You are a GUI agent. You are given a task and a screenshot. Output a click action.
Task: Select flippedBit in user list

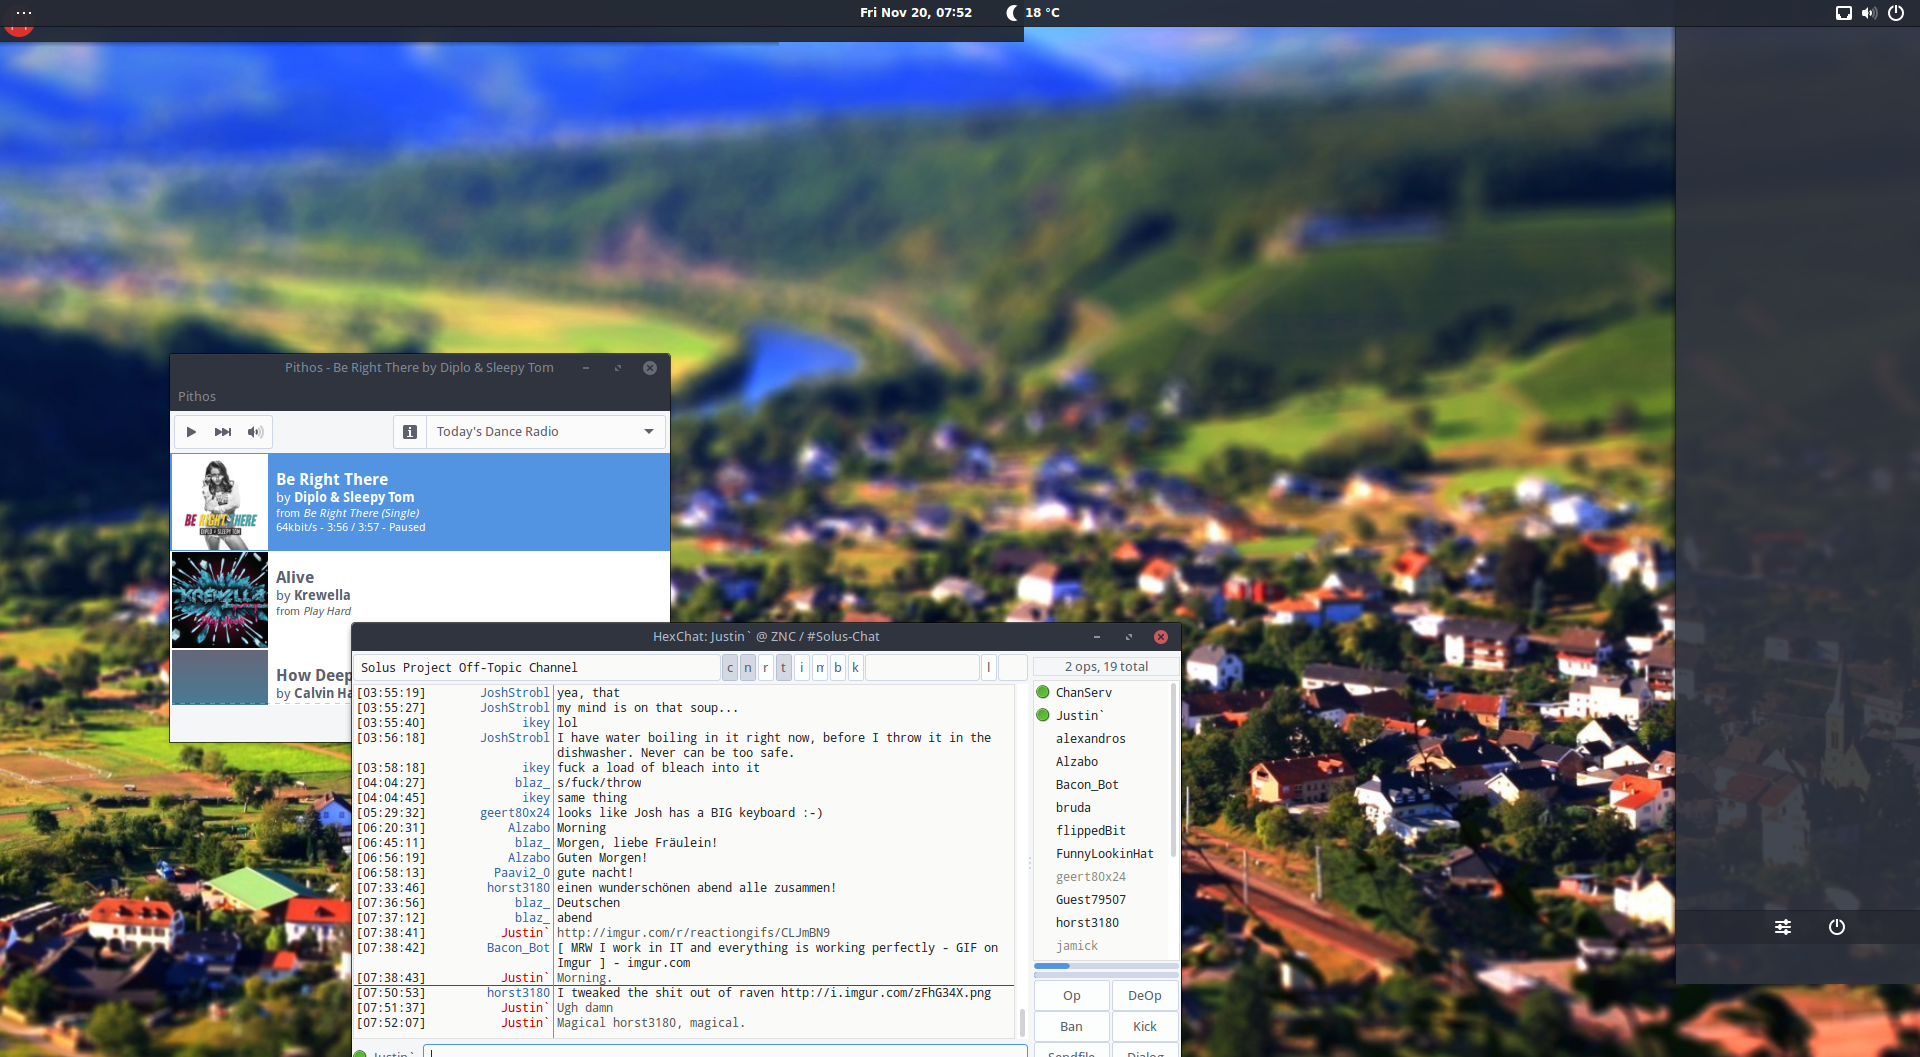1101,831
